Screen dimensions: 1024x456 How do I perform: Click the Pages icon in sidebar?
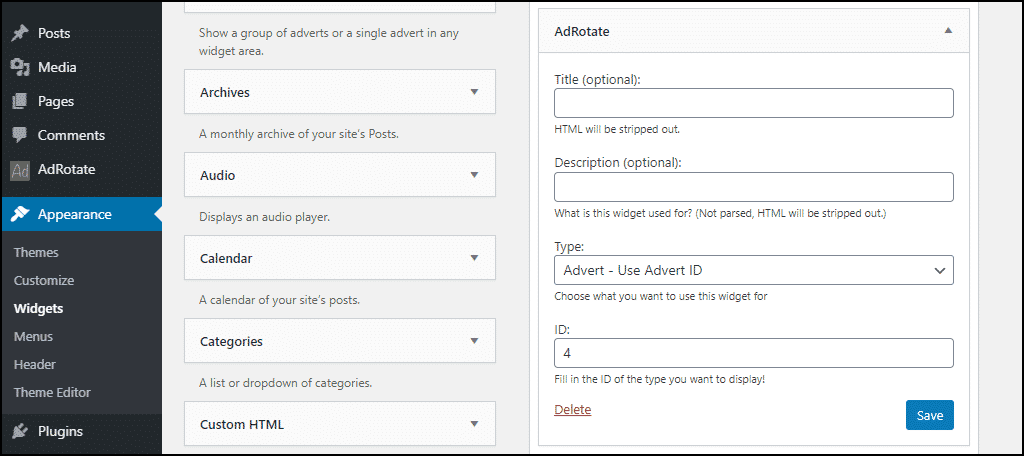(20, 101)
